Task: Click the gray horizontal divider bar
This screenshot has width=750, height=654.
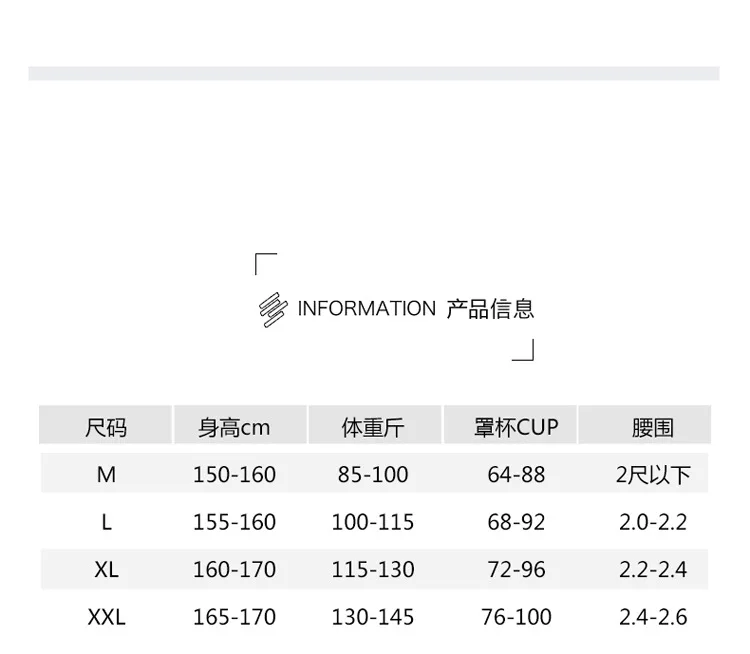Action: coord(374,73)
